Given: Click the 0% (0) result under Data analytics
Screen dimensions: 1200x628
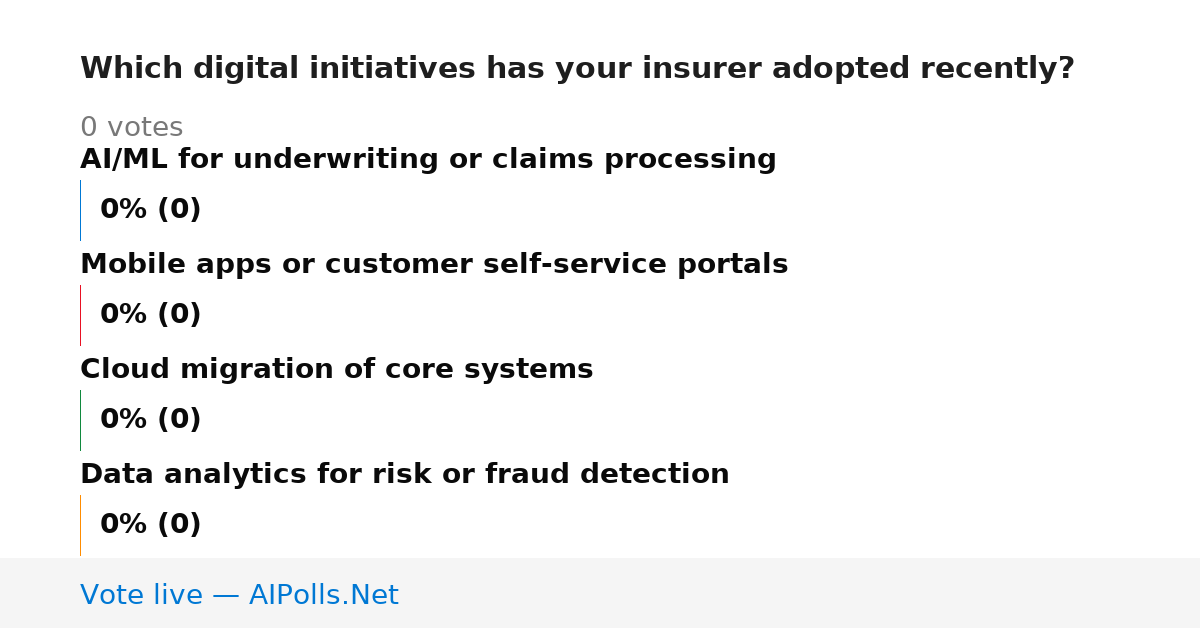Looking at the screenshot, I should pyautogui.click(x=151, y=525).
